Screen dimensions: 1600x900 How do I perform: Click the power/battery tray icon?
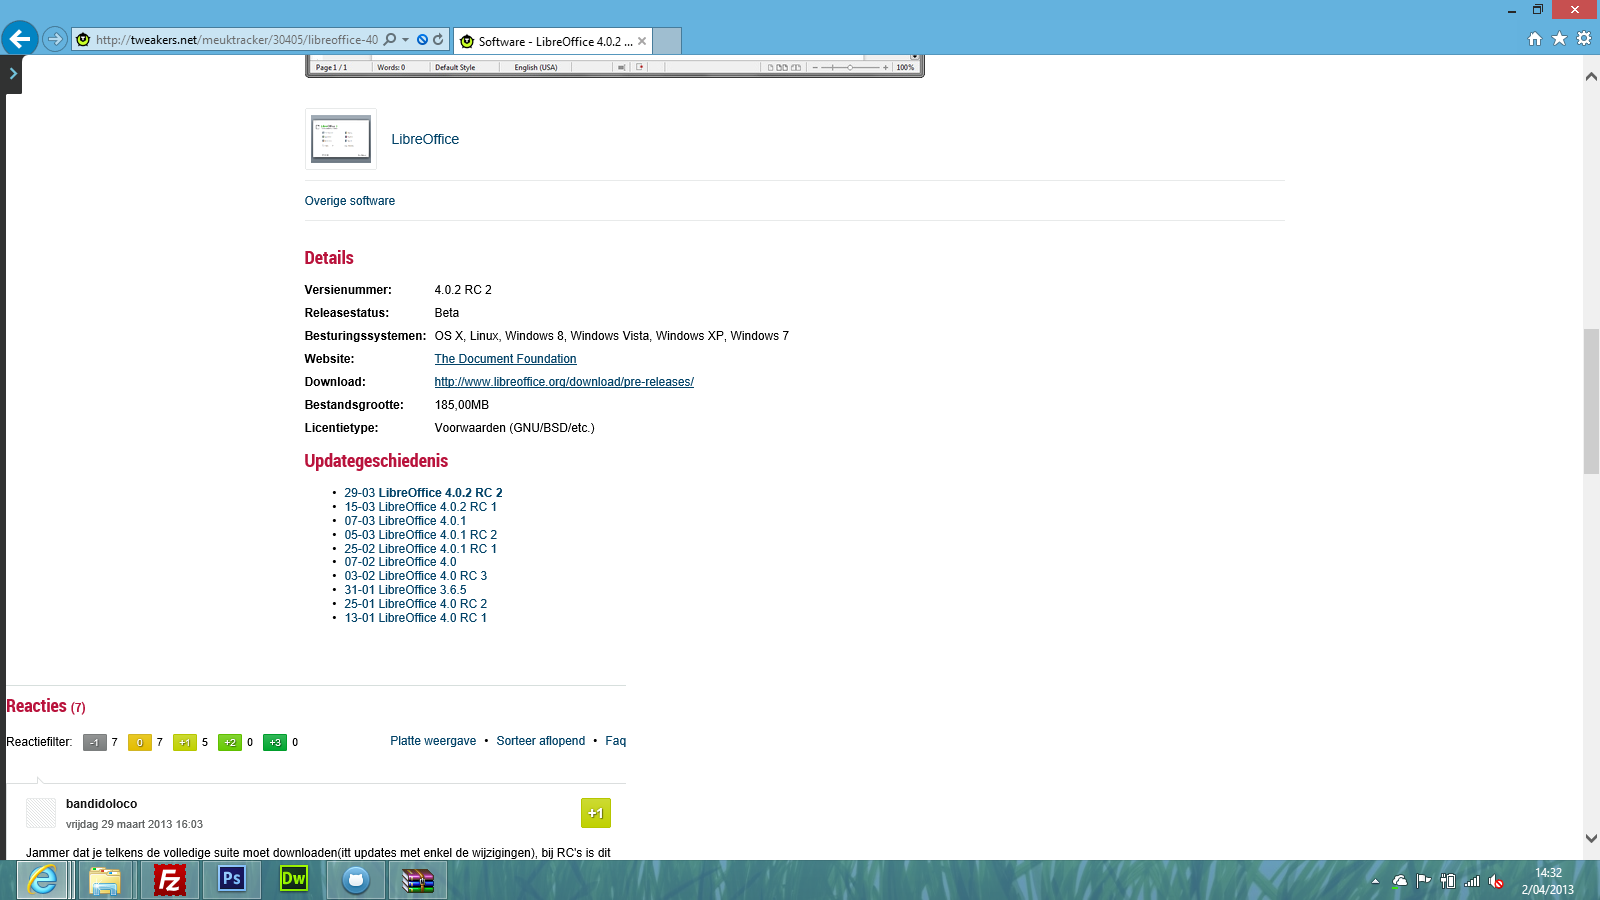click(1448, 881)
